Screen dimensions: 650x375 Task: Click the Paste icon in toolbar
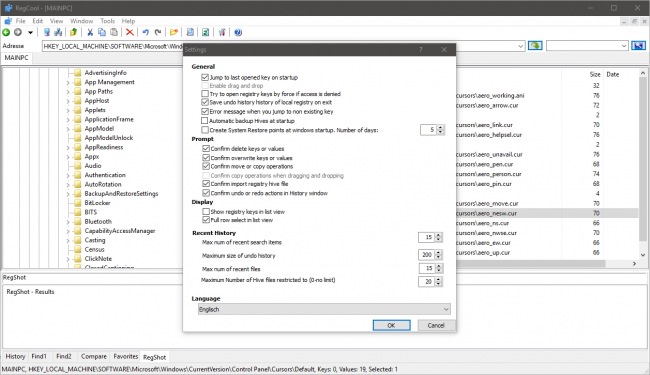[114, 32]
